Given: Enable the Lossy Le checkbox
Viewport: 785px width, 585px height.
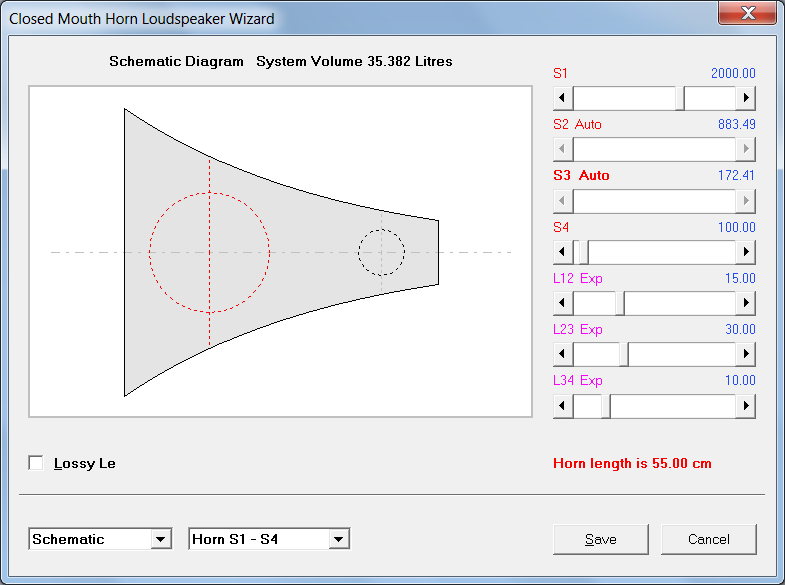Looking at the screenshot, I should (36, 463).
